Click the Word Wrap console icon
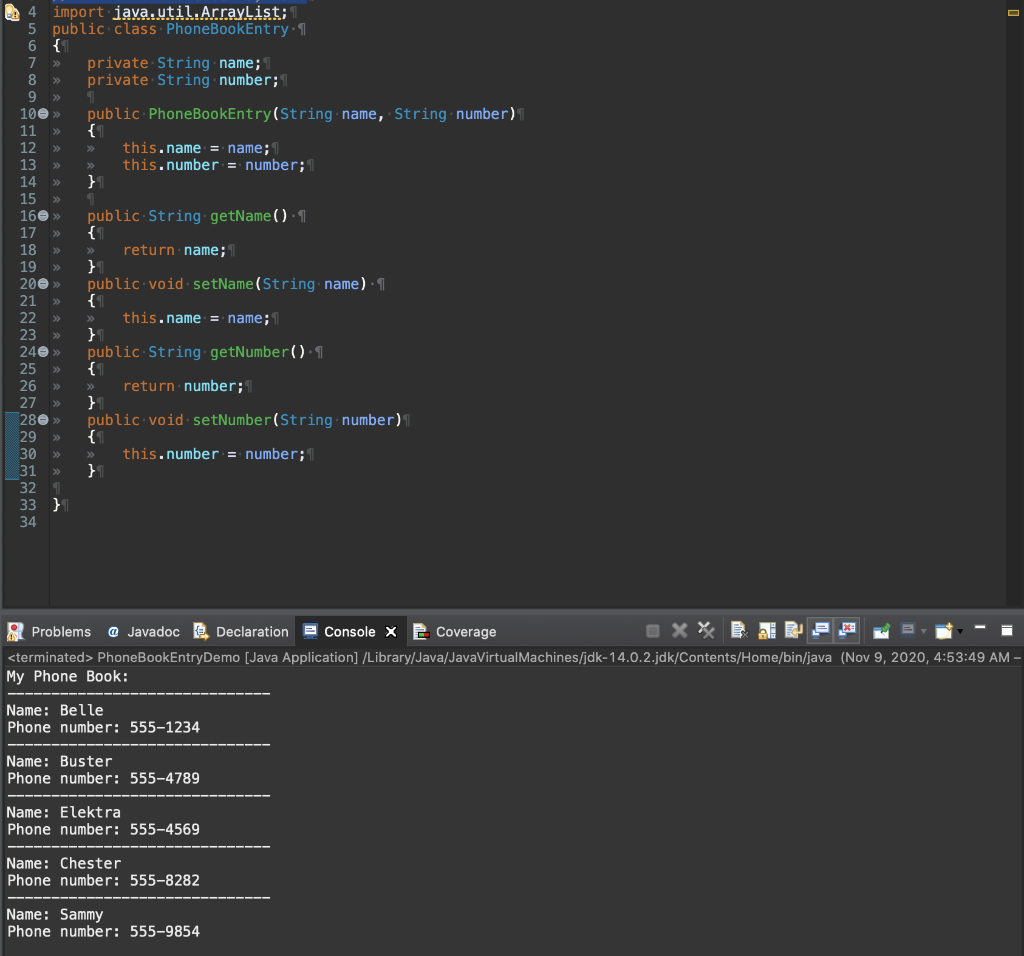Screen dimensions: 1024x956 tap(794, 630)
